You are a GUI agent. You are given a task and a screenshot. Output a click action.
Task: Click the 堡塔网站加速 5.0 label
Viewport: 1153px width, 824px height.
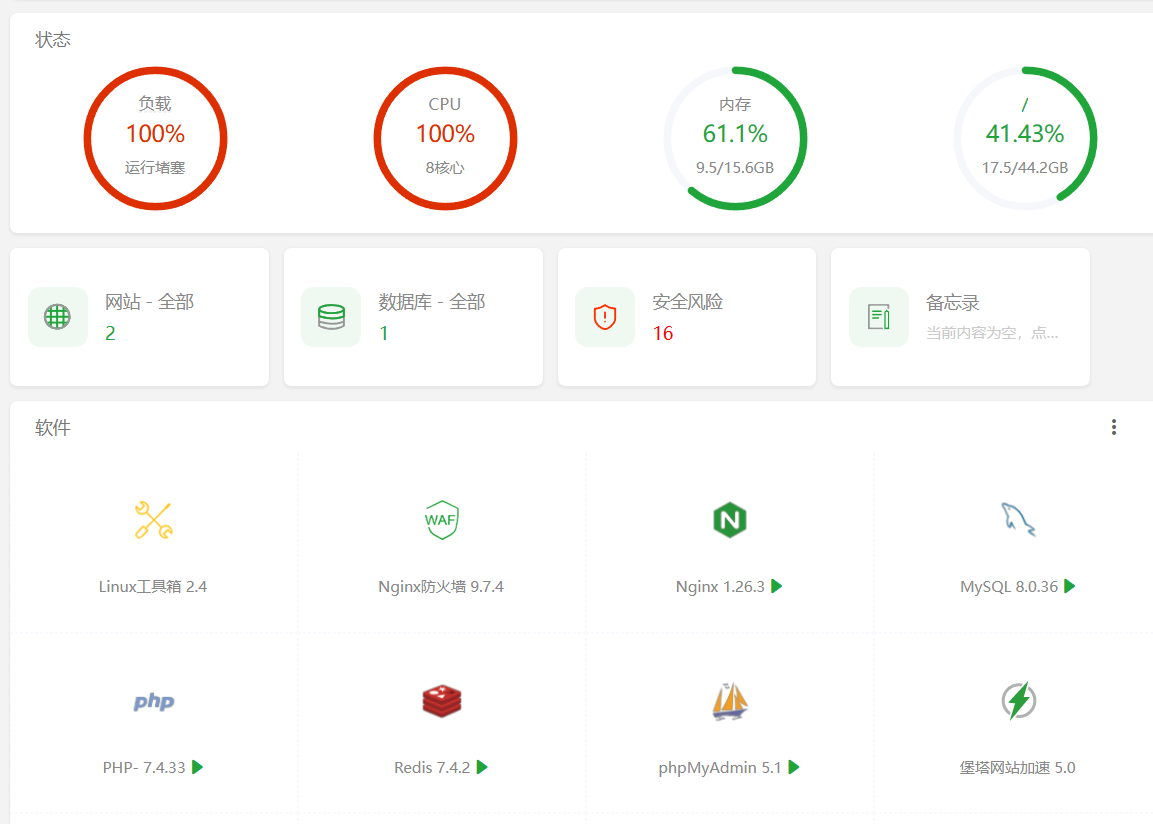point(1018,767)
